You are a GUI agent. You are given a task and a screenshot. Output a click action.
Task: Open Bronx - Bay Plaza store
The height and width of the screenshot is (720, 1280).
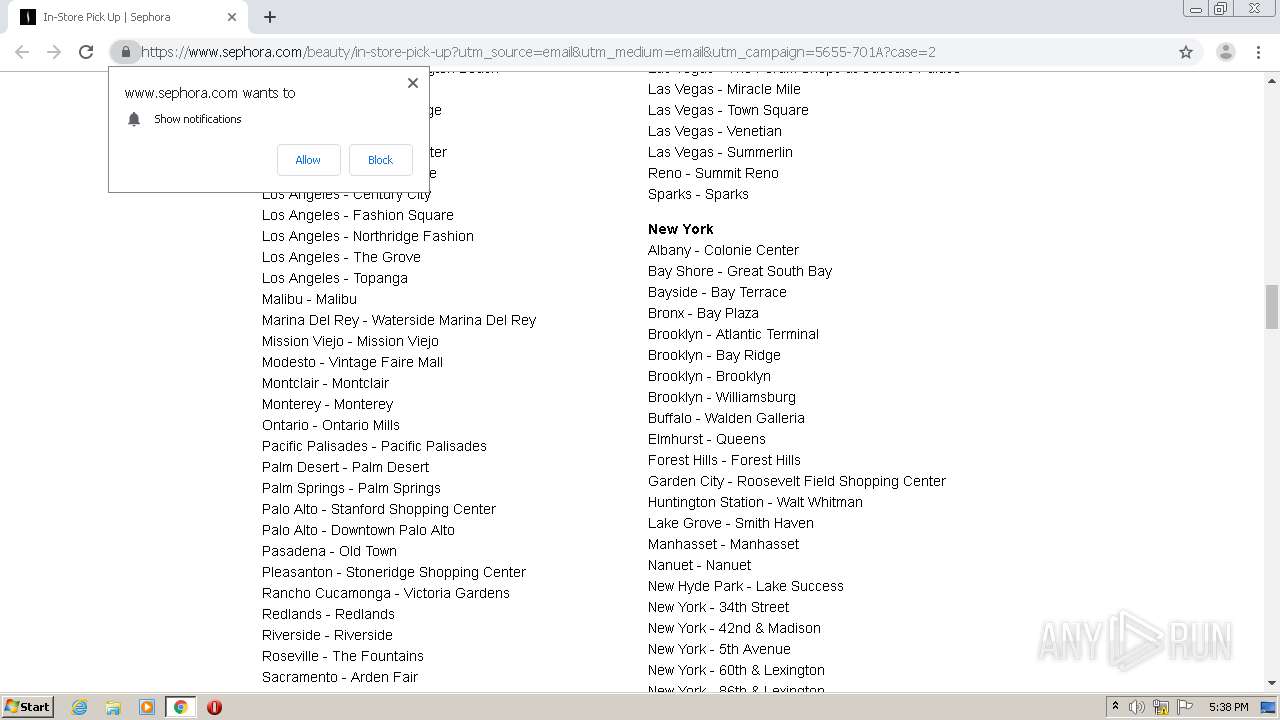(703, 313)
